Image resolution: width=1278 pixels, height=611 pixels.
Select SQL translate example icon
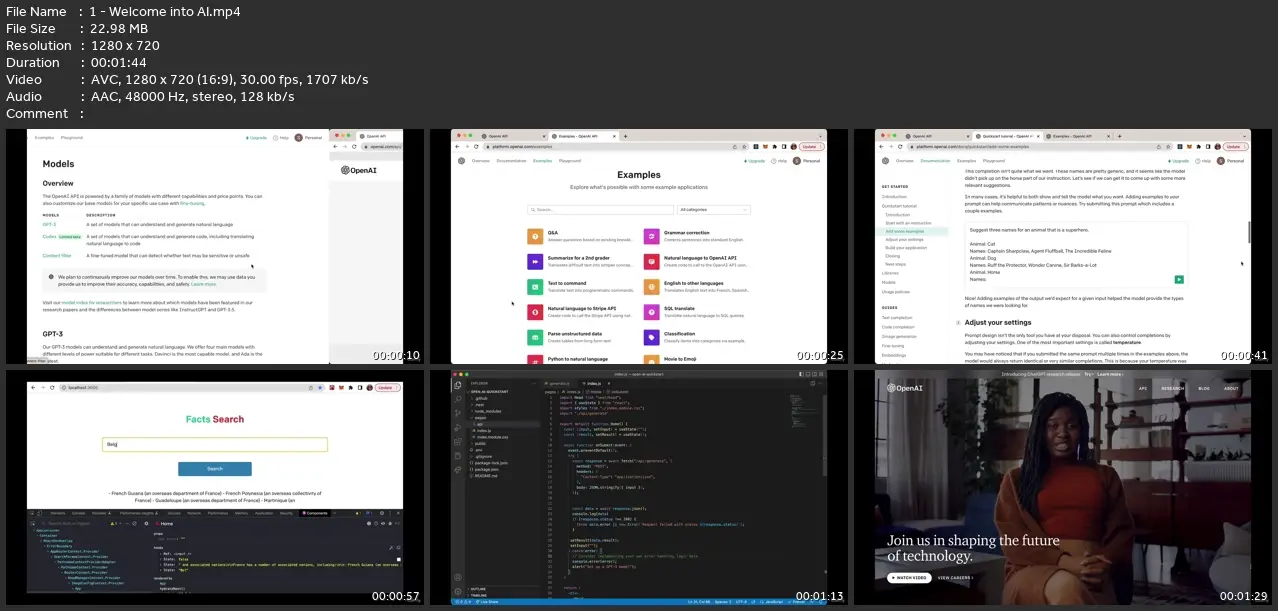coord(651,312)
